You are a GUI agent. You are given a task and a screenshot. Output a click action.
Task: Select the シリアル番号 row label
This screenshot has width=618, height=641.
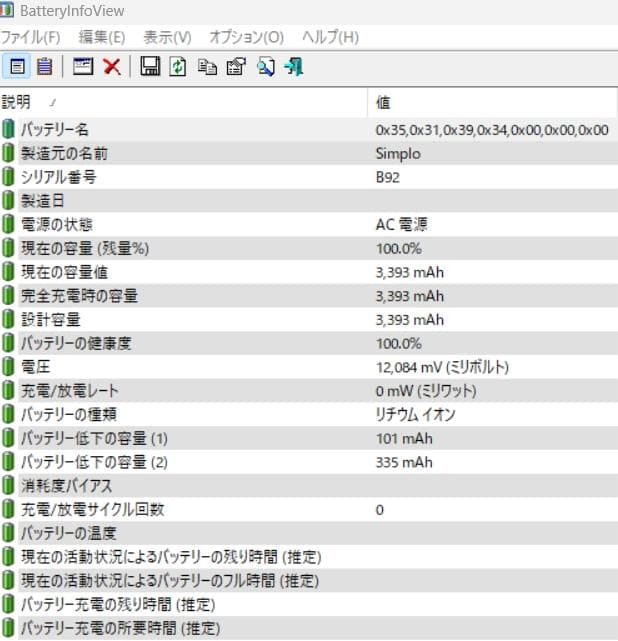coord(59,177)
